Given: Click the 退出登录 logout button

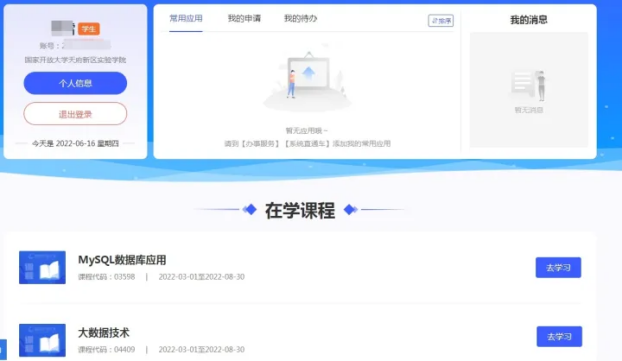Looking at the screenshot, I should (75, 114).
